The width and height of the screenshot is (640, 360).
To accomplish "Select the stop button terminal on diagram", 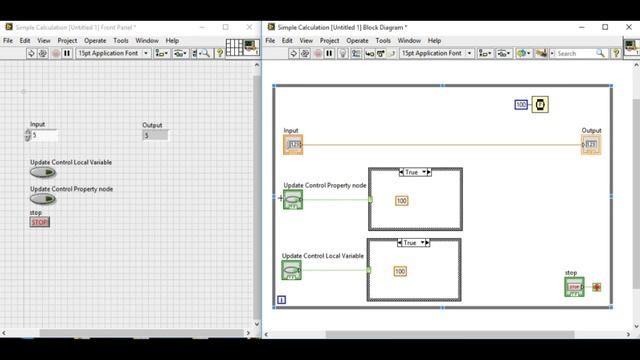I will click(574, 287).
